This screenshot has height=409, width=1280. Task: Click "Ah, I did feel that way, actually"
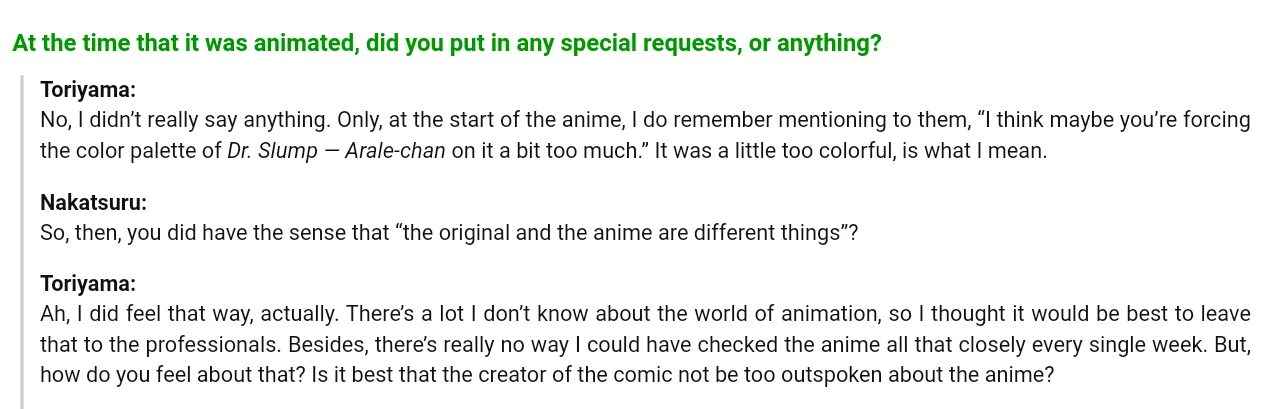tap(190, 314)
